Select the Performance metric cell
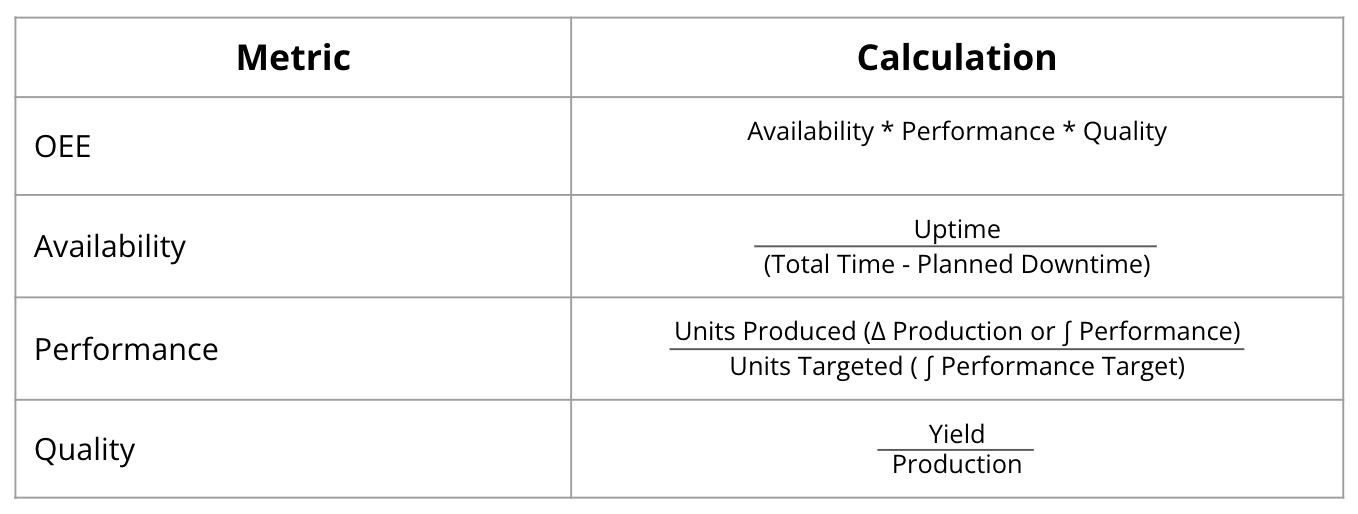This screenshot has height=514, width=1358. pyautogui.click(x=126, y=349)
